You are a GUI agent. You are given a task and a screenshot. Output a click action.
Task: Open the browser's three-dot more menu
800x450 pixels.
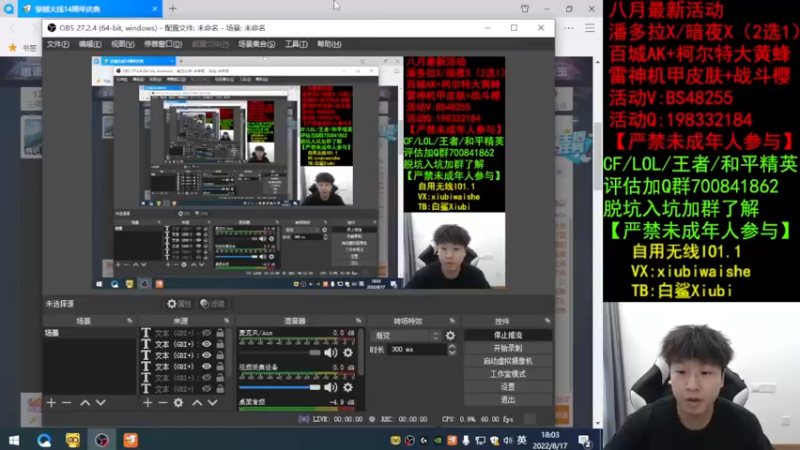click(569, 28)
